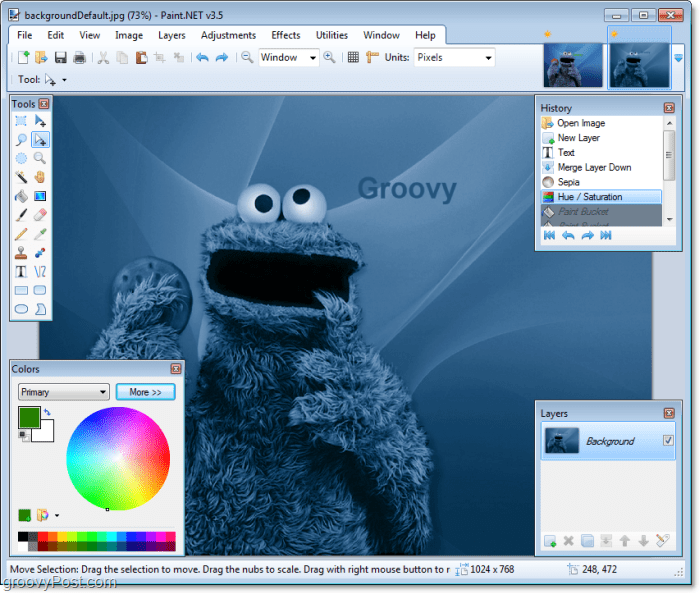Add new layer in Layers panel

click(x=550, y=541)
